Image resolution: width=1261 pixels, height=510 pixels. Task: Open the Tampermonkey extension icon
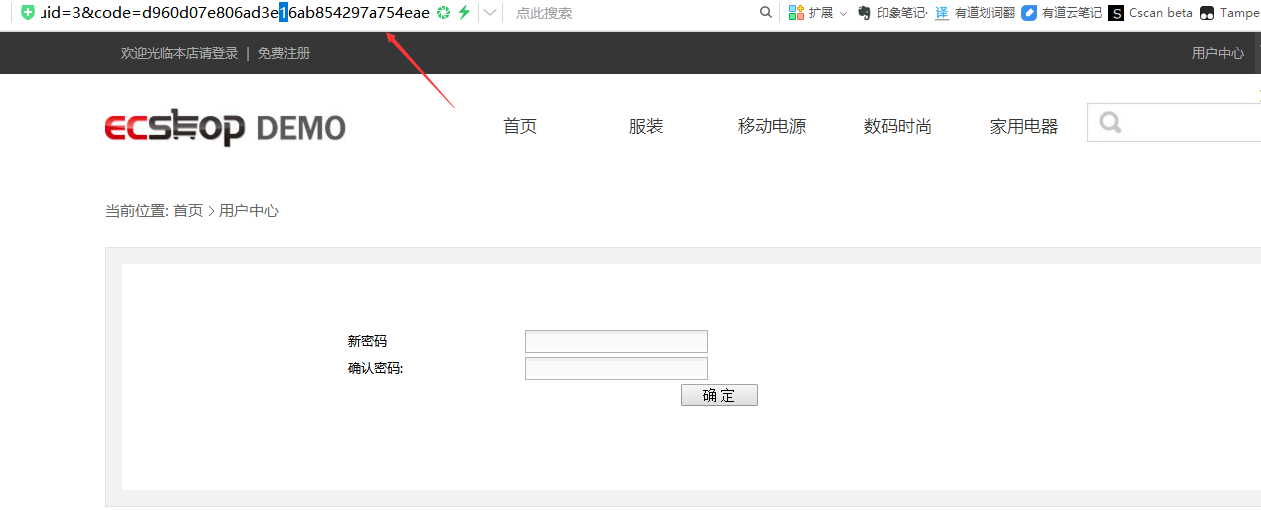tap(1207, 13)
